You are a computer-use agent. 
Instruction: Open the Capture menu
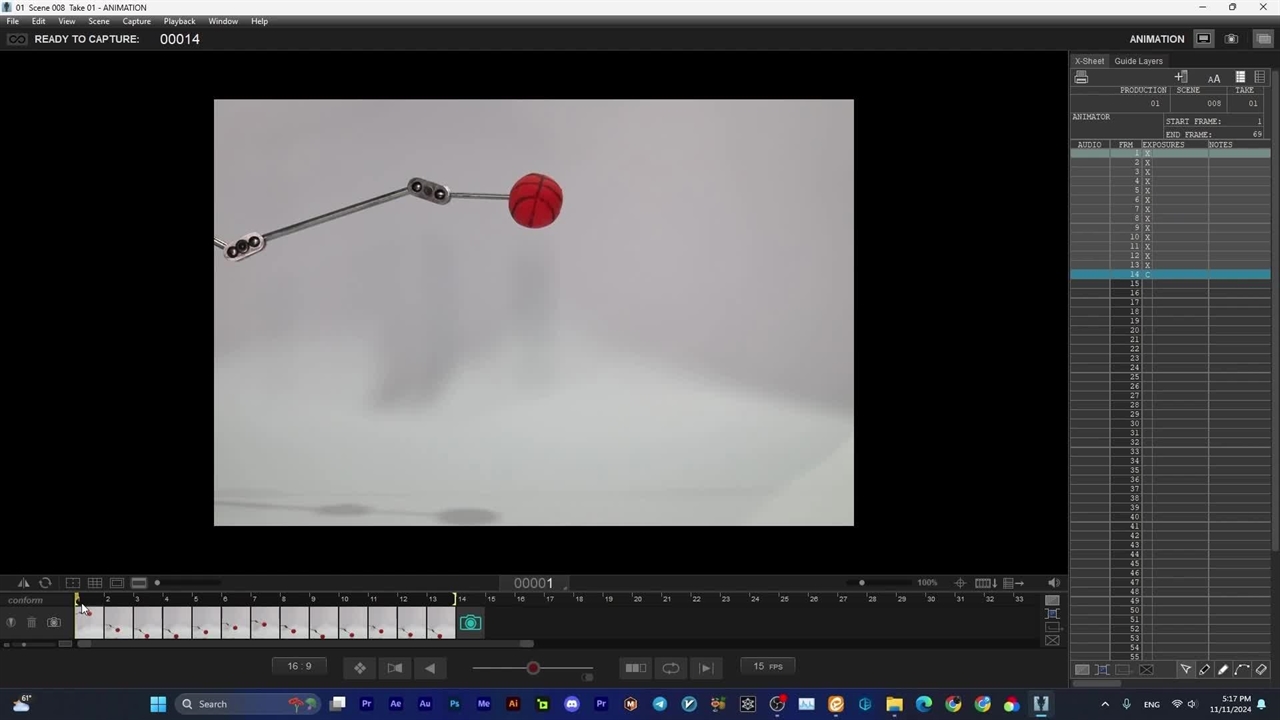tap(136, 21)
